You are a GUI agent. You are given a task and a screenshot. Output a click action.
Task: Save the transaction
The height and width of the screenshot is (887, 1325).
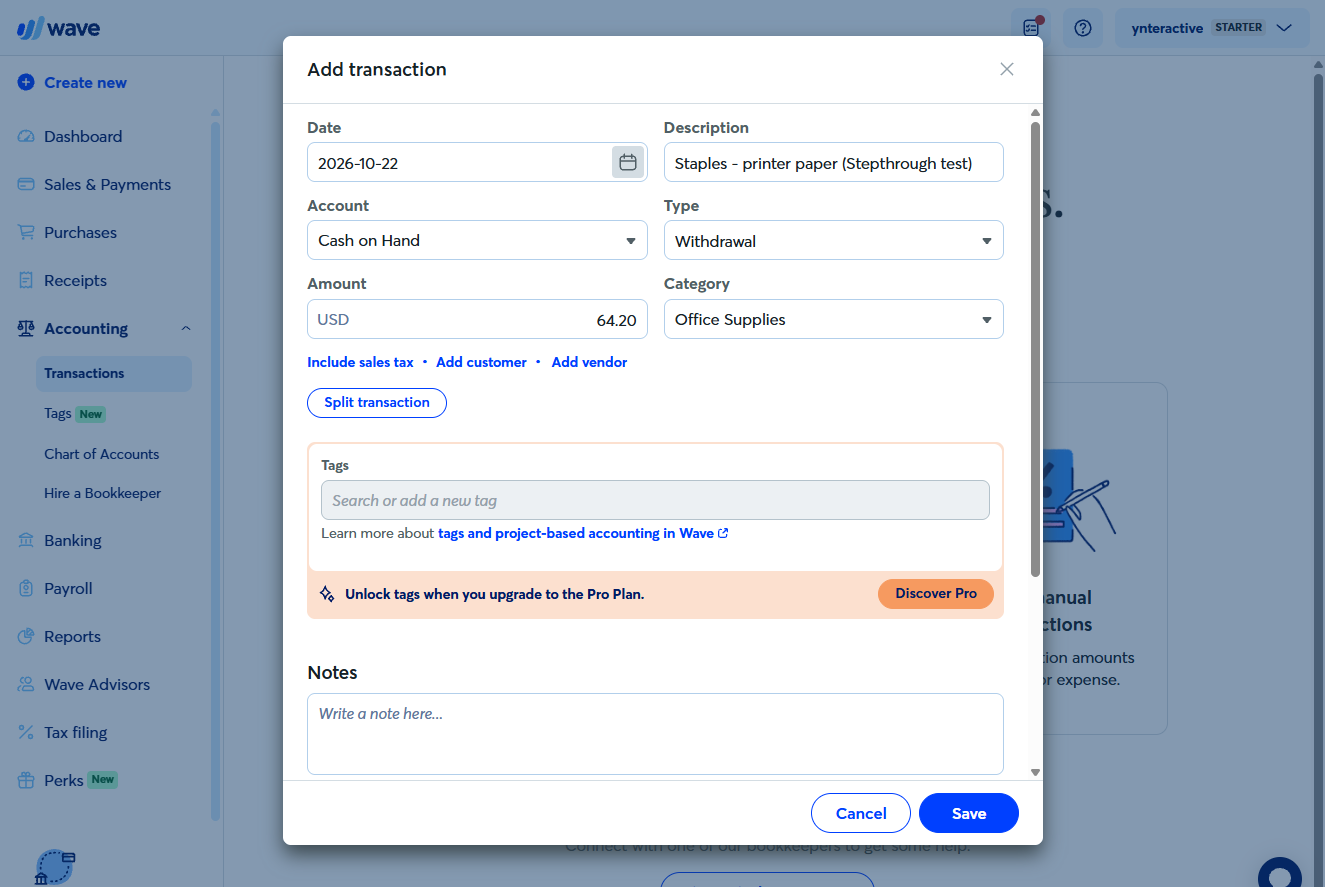pos(969,813)
